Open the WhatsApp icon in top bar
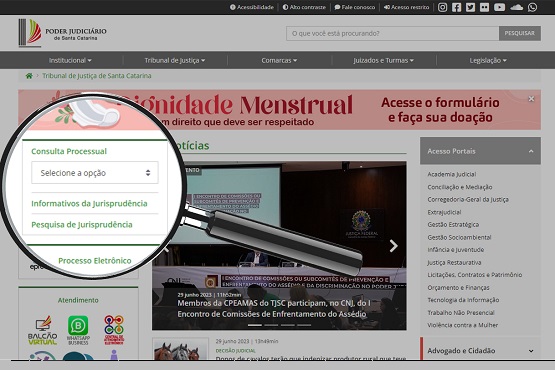This screenshot has height=370, width=555. (x=532, y=7)
